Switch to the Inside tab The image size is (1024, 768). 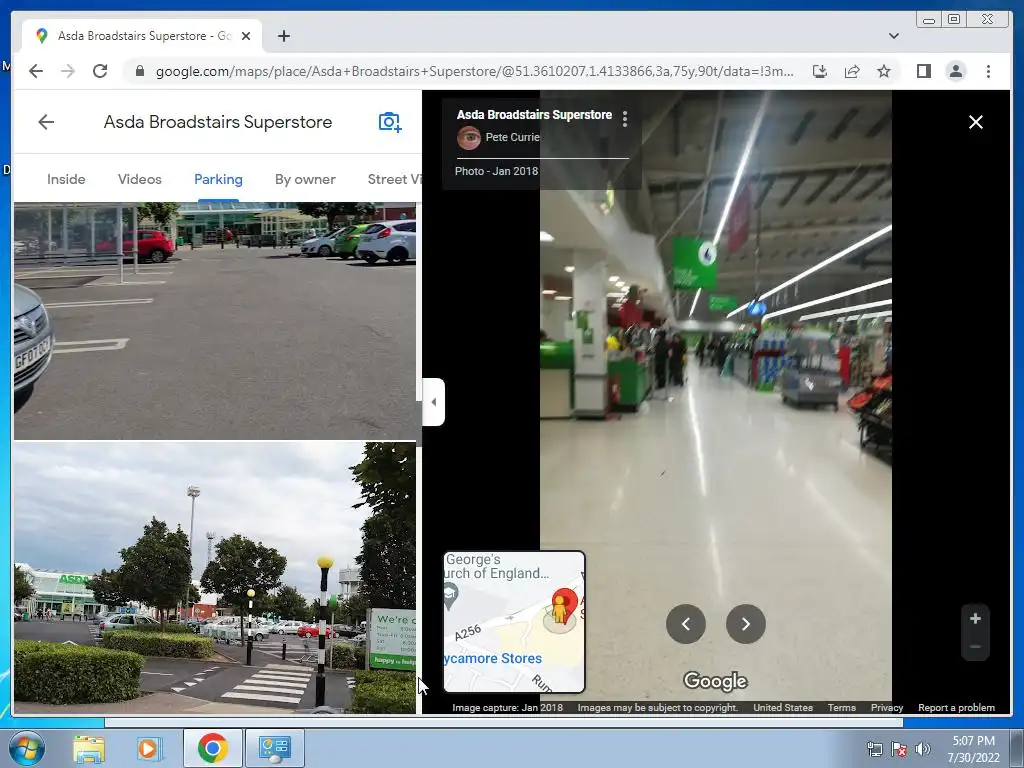tap(66, 179)
